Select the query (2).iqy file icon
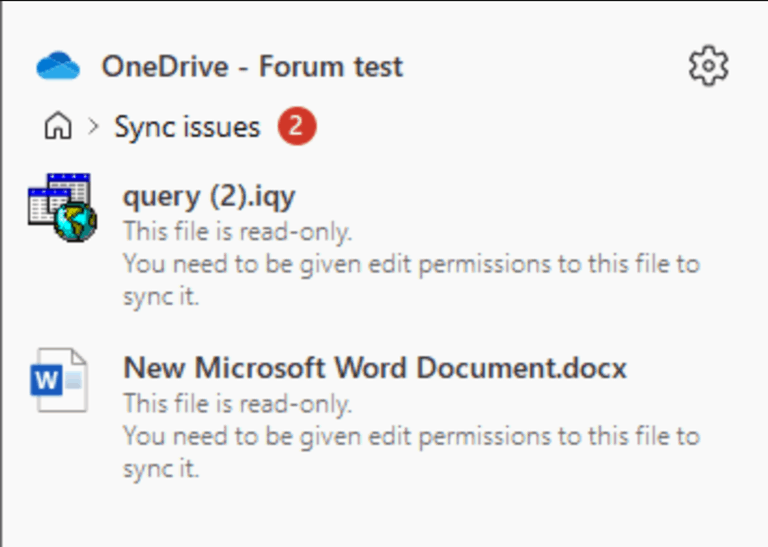The height and width of the screenshot is (547, 768). pyautogui.click(x=61, y=207)
